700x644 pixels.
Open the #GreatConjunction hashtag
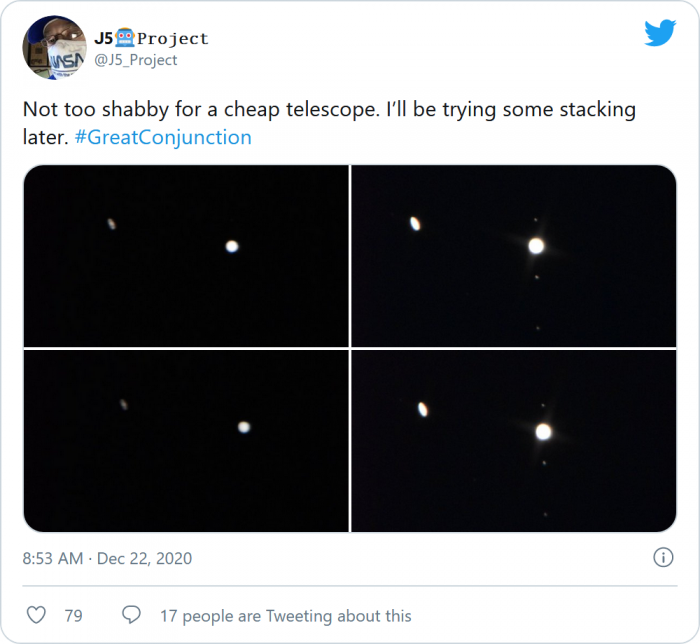(163, 137)
